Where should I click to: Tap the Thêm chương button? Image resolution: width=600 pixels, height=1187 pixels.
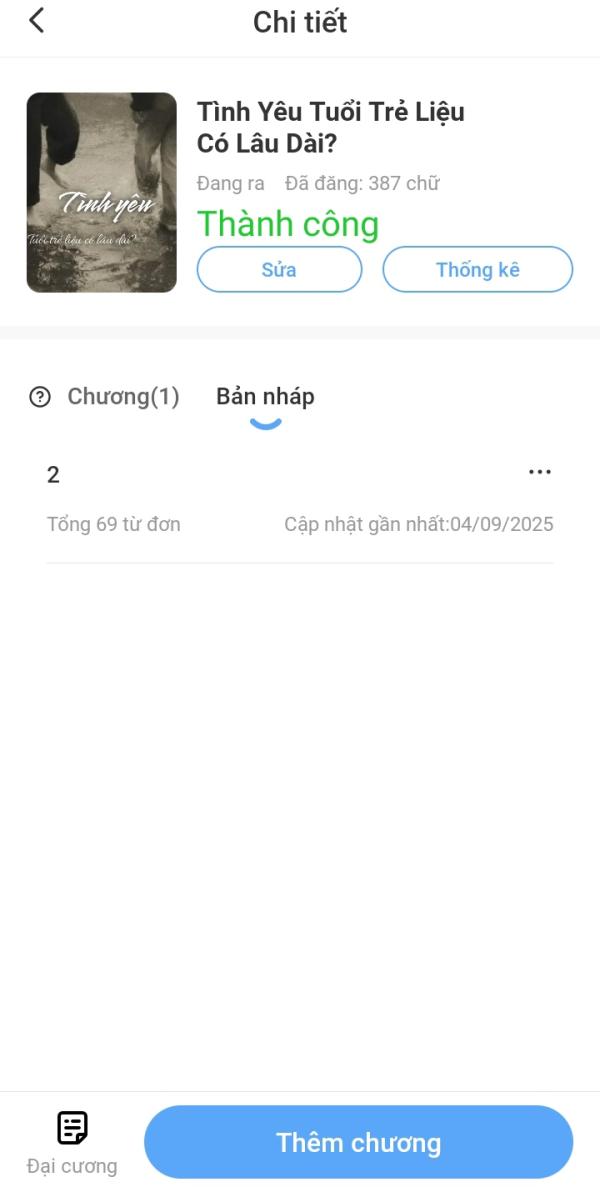coord(359,1142)
